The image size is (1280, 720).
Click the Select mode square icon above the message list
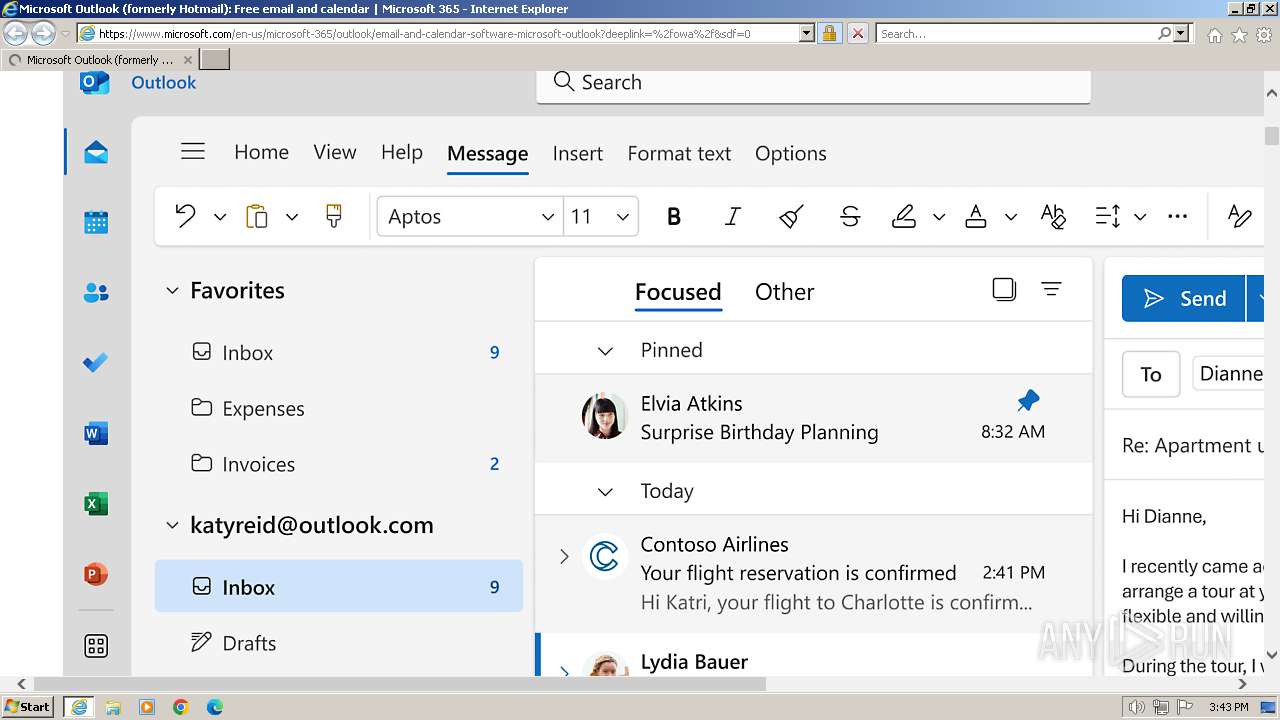coord(1004,290)
